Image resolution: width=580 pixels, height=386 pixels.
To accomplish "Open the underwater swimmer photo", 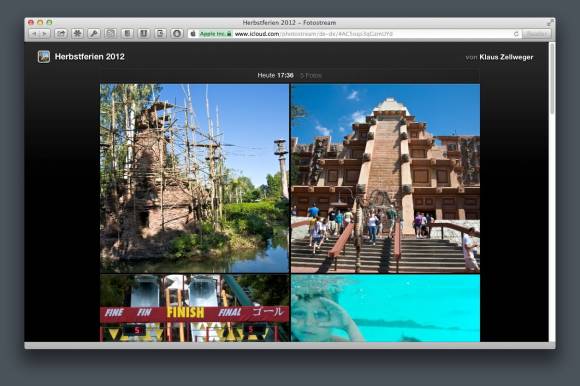I will (385, 308).
